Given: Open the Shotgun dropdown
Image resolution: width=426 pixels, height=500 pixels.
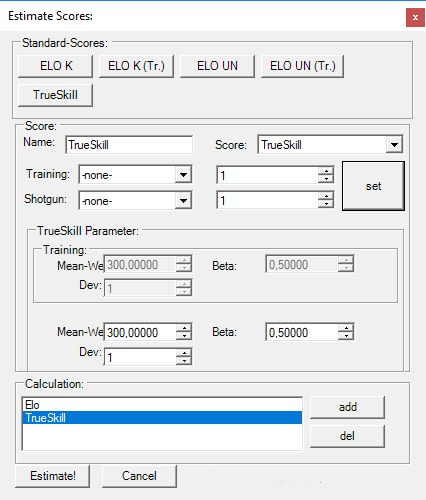Looking at the screenshot, I should point(183,200).
